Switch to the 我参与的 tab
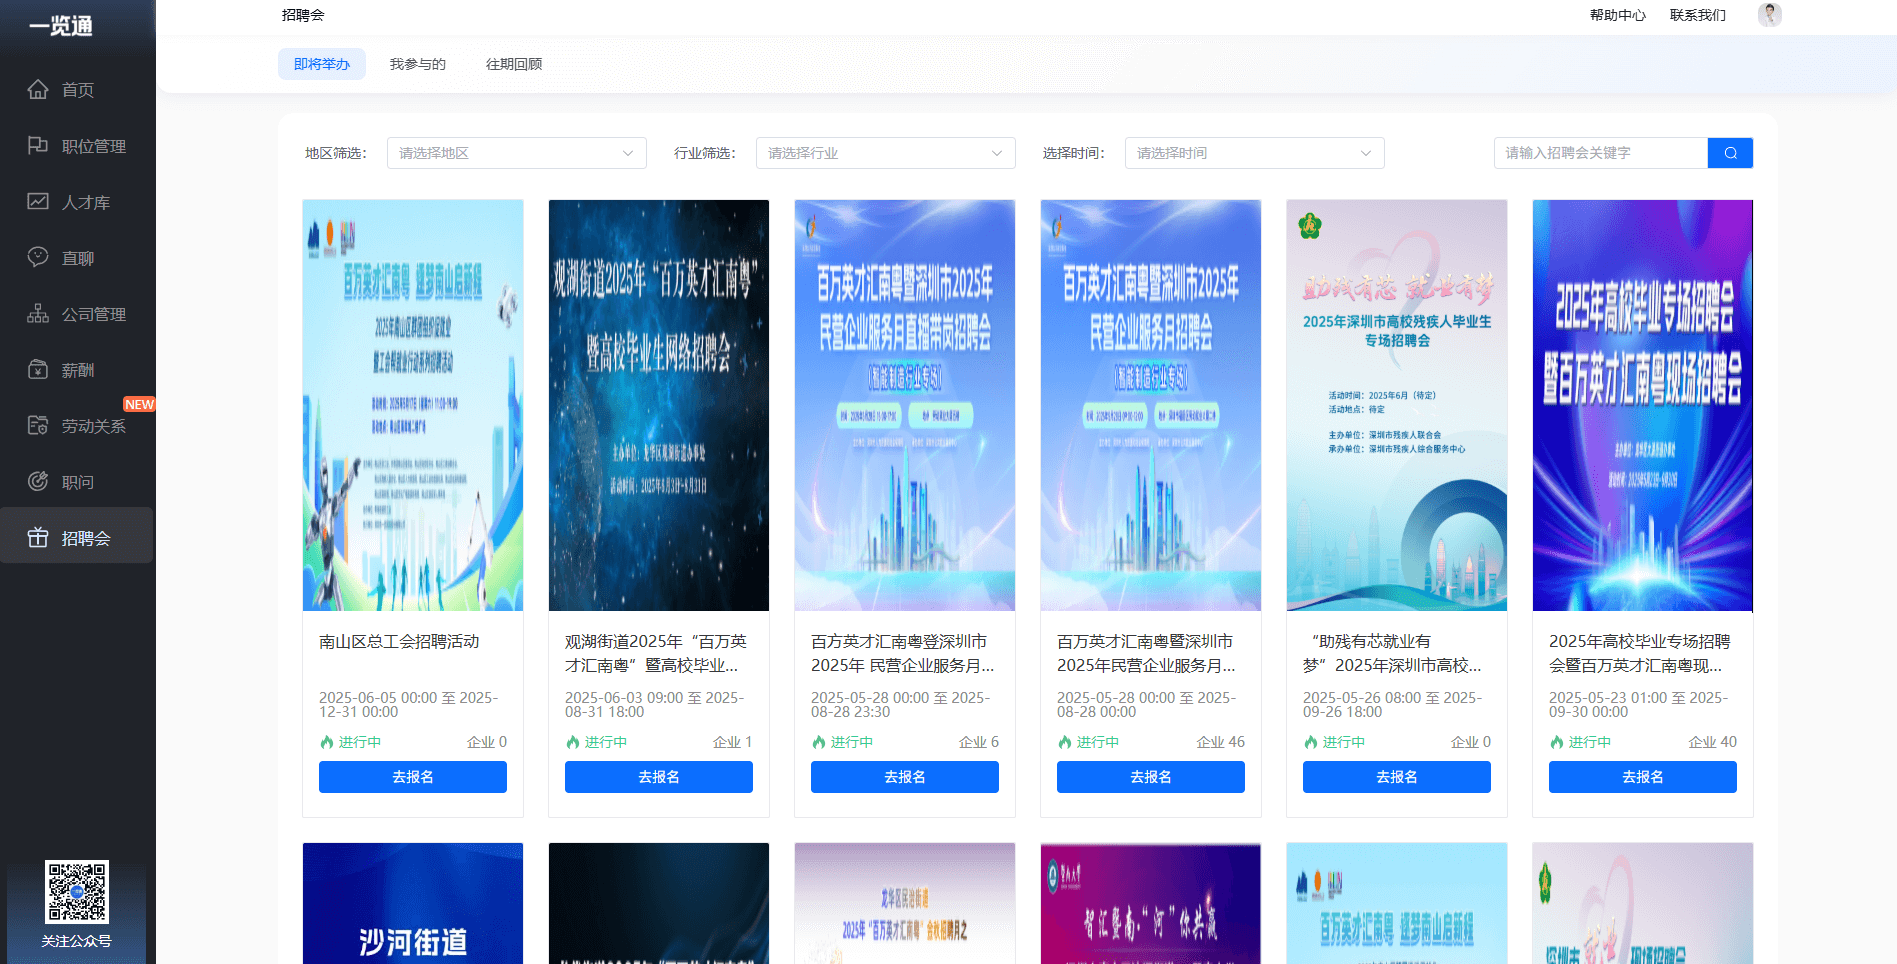 pos(418,64)
